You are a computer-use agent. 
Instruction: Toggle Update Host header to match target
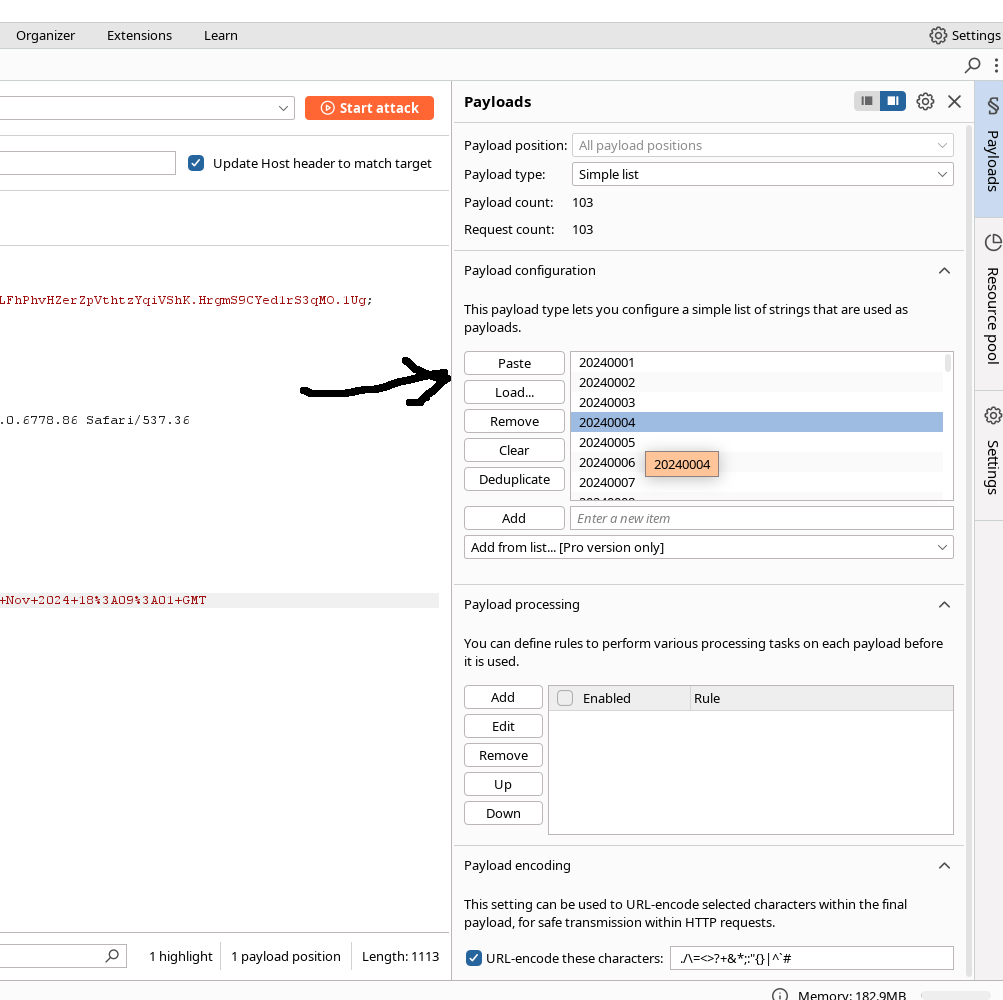pyautogui.click(x=196, y=163)
